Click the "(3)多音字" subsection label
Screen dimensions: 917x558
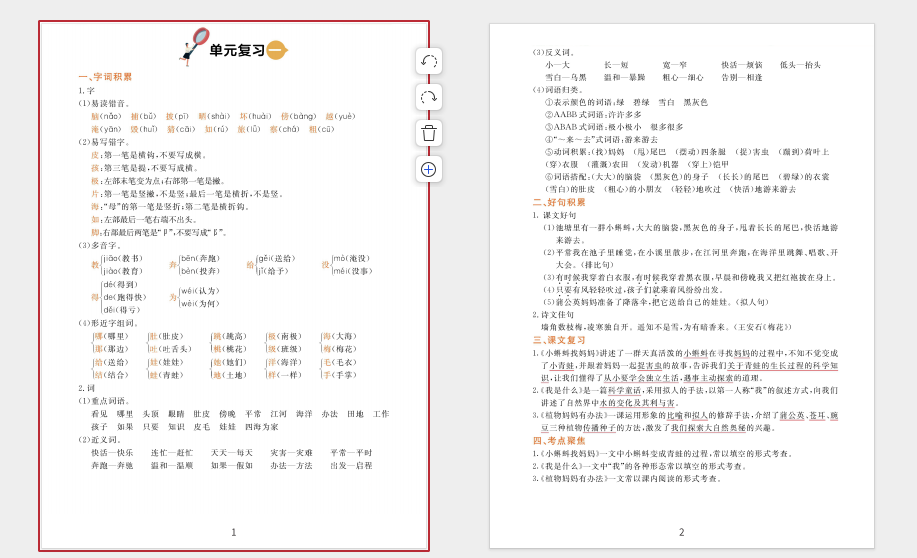100,245
